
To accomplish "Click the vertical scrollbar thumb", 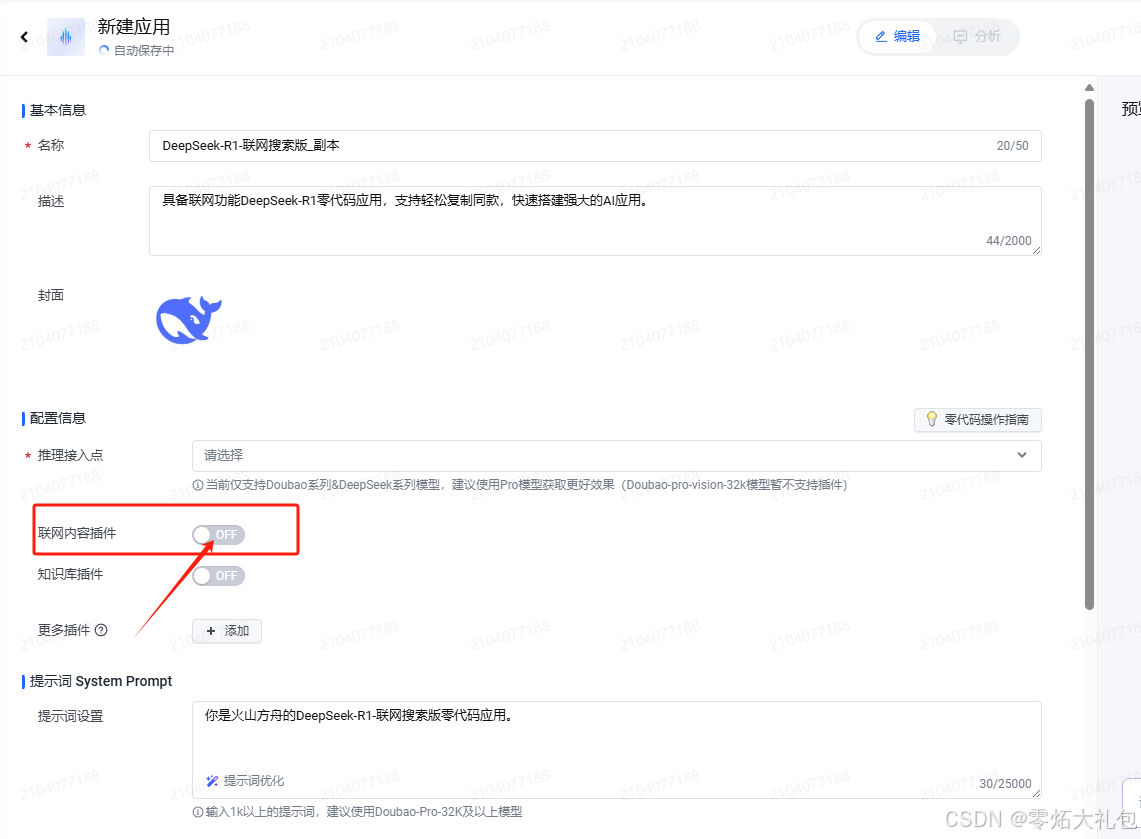I will click(x=1089, y=354).
